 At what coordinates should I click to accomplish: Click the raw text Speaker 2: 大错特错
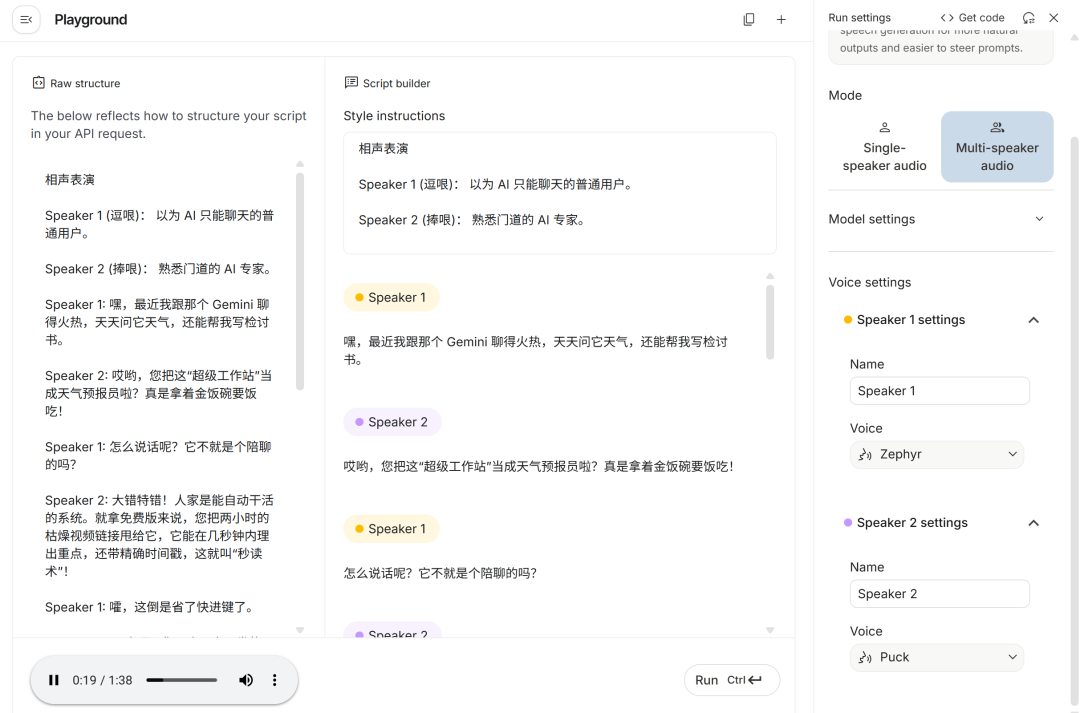159,535
